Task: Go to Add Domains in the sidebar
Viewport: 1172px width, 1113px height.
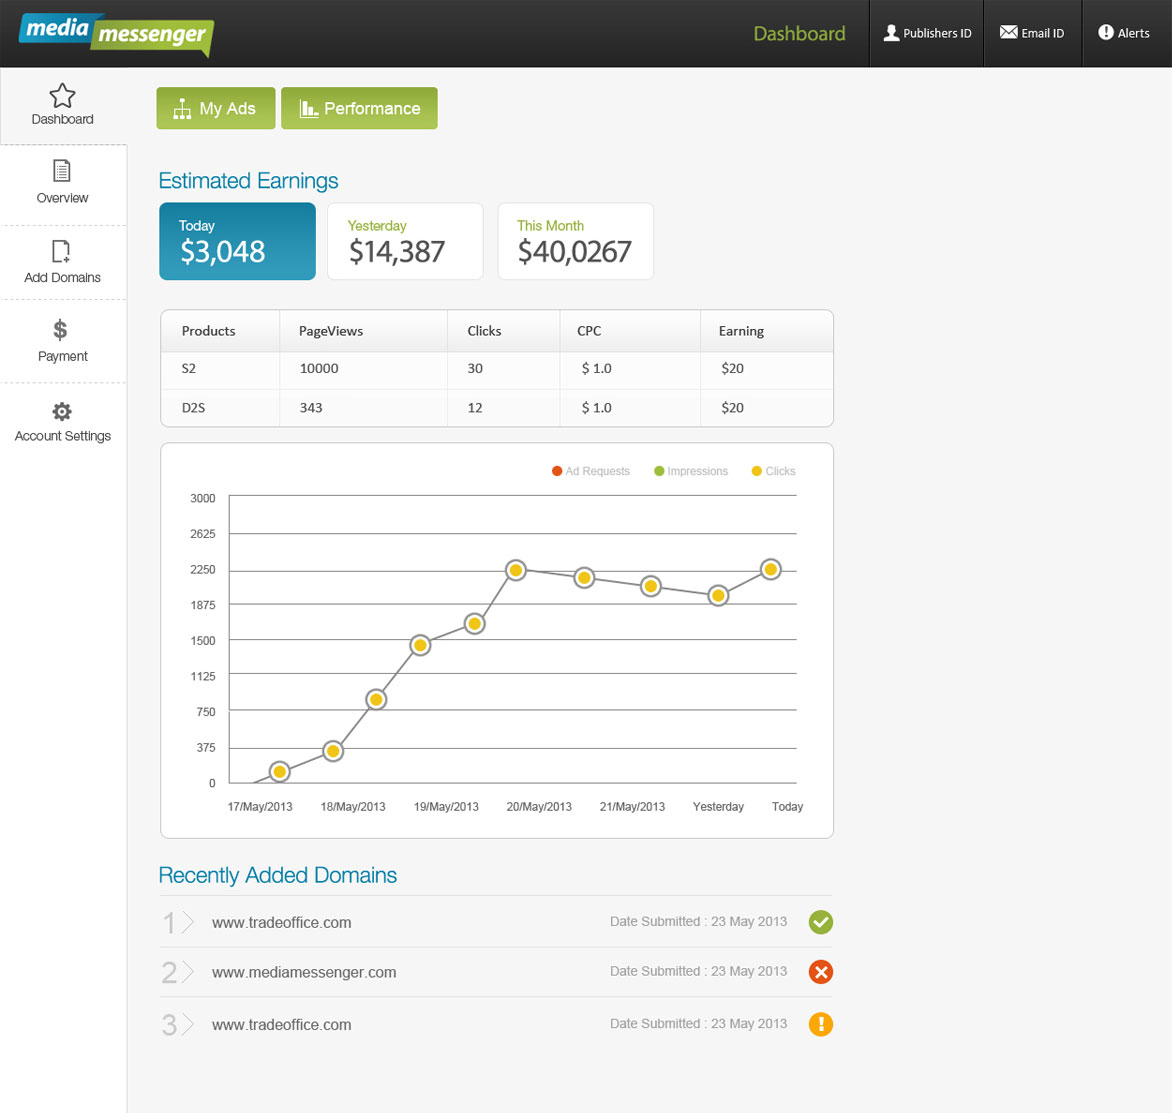Action: coord(63,262)
